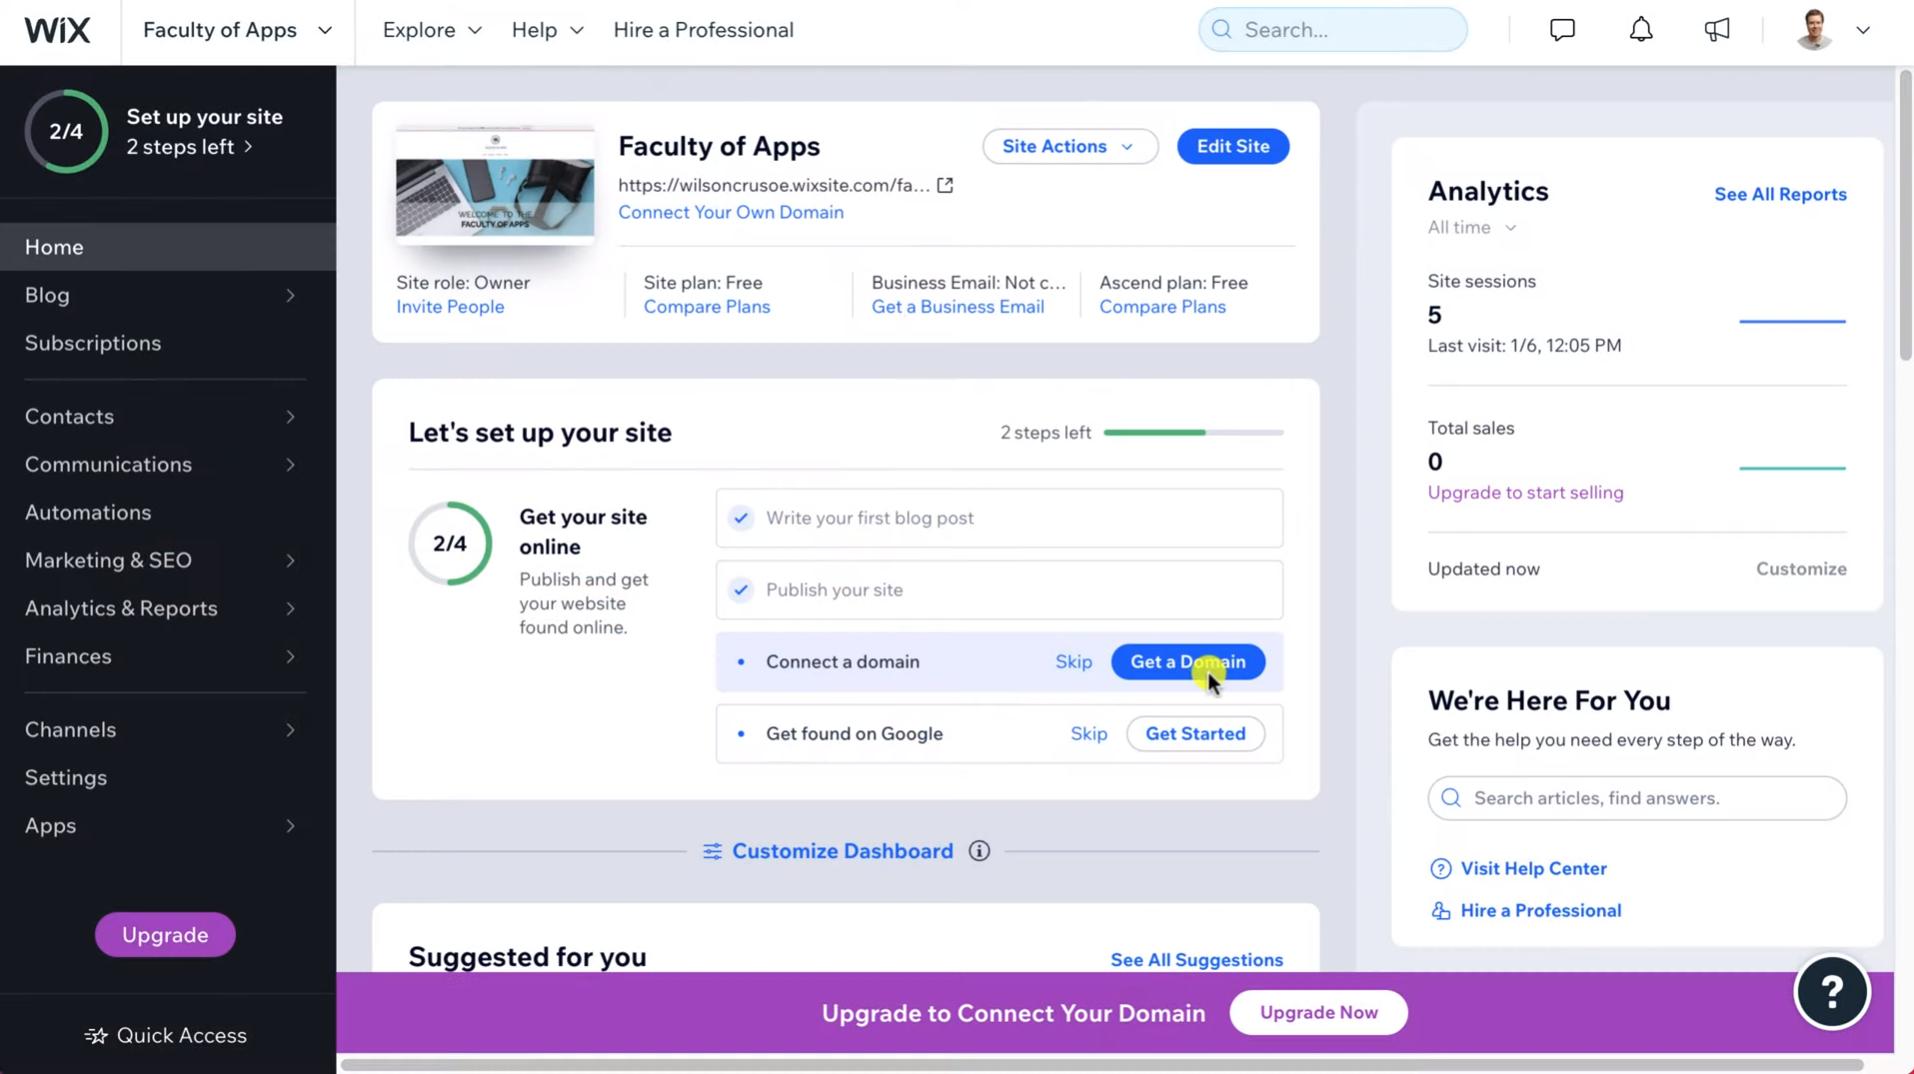
Task: Click the info icon next to Customize Dashboard
Action: pos(979,850)
